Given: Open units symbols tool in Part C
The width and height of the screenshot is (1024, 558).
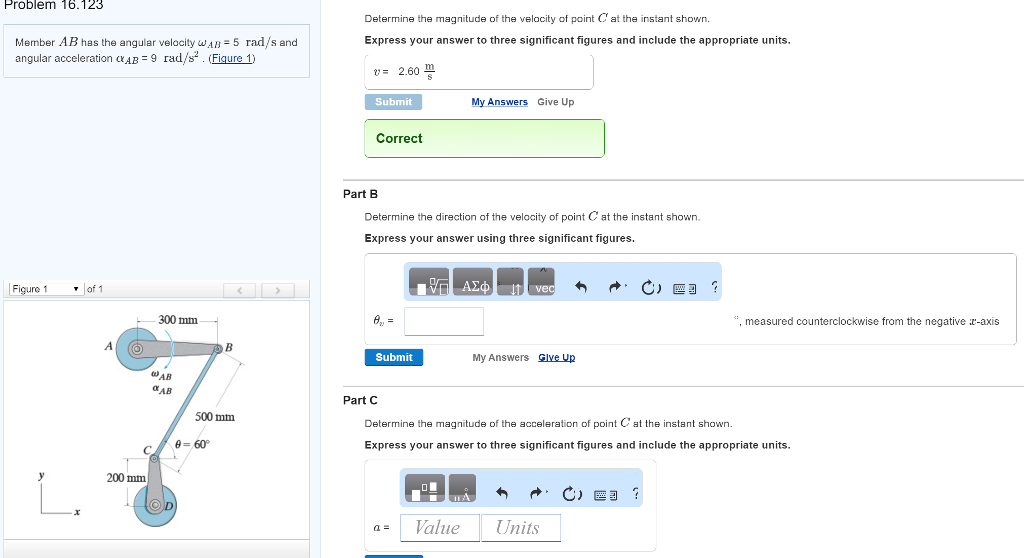Looking at the screenshot, I should point(462,489).
